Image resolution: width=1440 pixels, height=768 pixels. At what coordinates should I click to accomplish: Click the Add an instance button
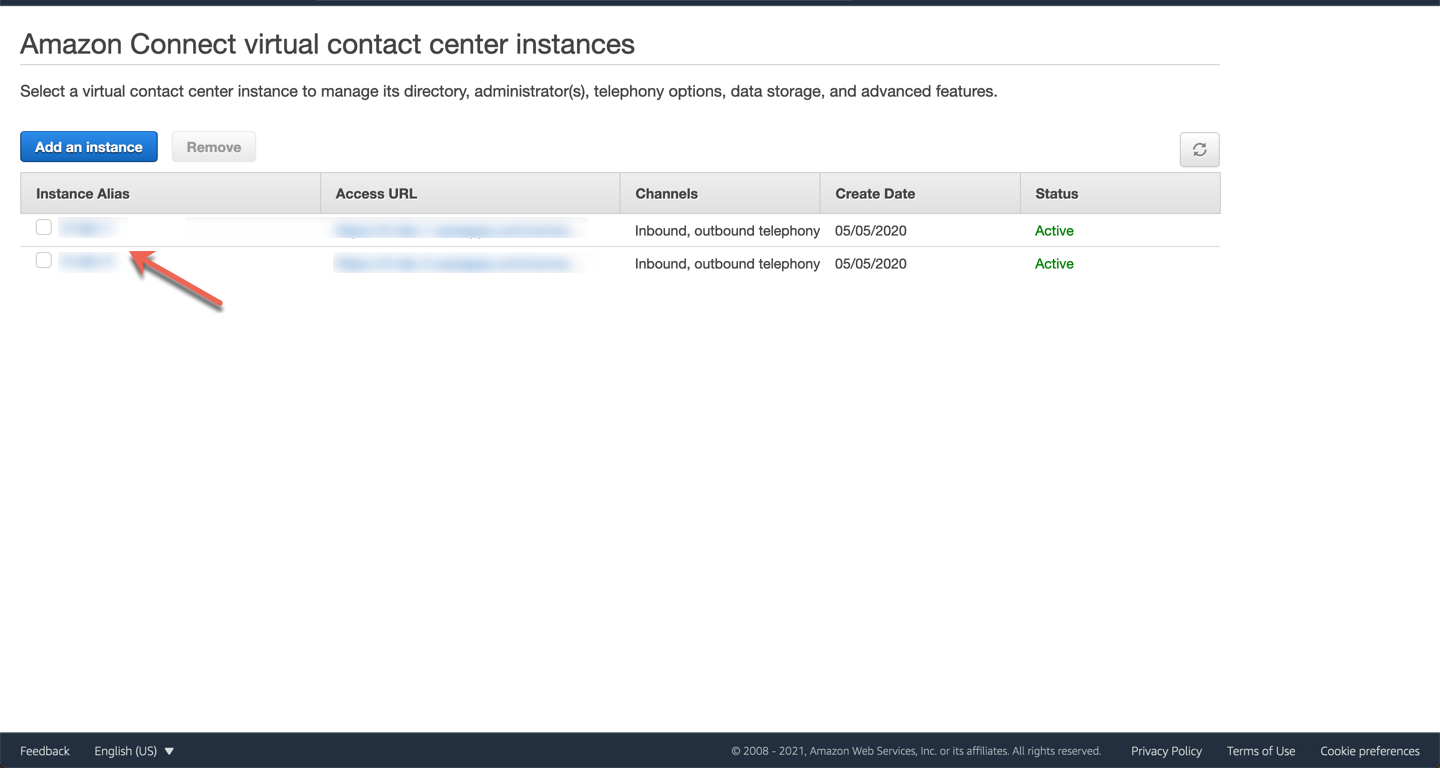coord(89,147)
